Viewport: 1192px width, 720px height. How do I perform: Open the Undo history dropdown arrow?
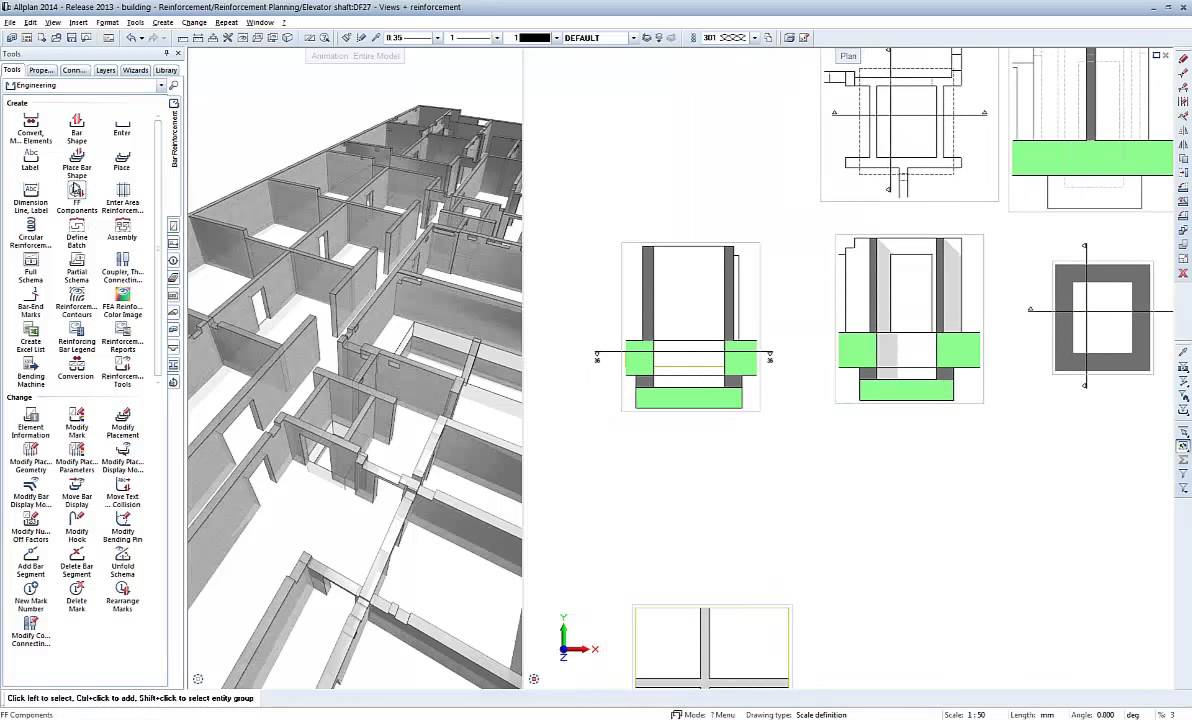coord(141,38)
